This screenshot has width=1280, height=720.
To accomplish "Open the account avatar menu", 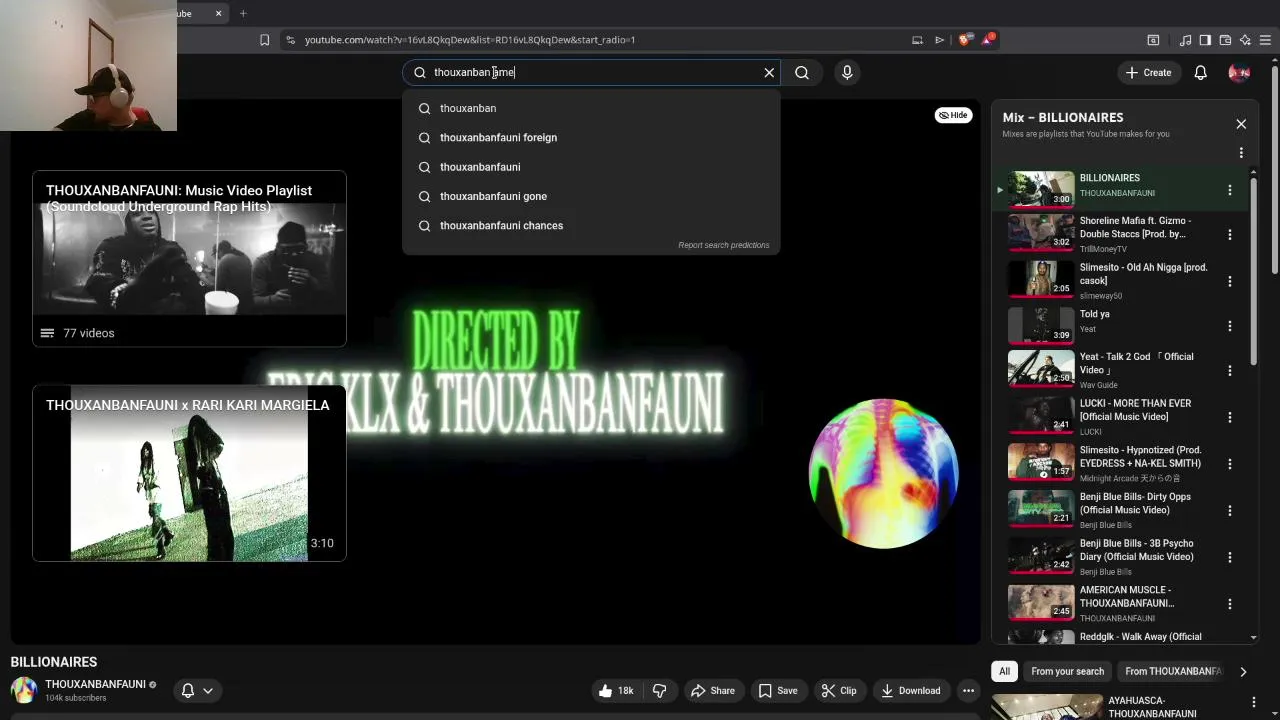I will click(1239, 72).
